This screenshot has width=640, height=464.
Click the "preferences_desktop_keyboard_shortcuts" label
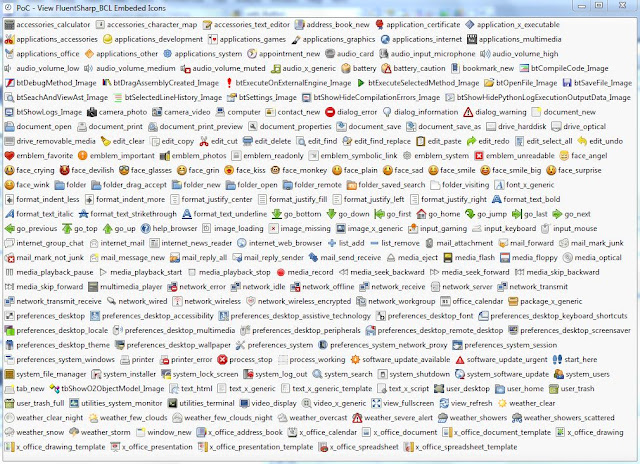[559, 316]
